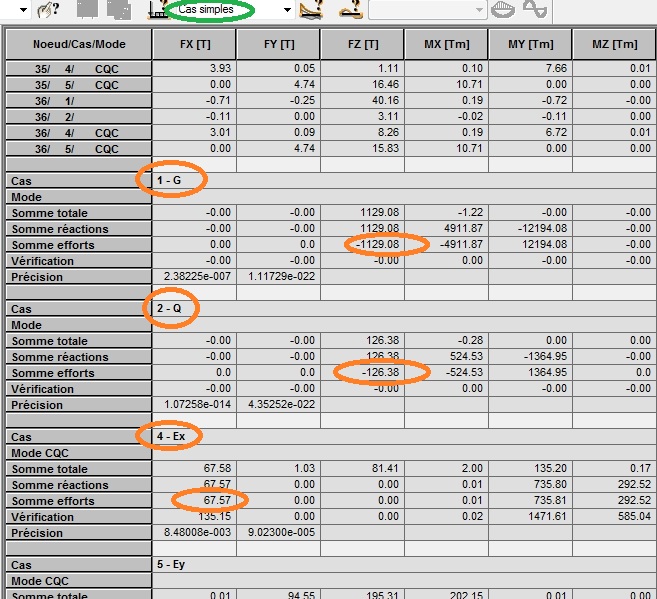Click the MZ [Tm] column header
This screenshot has height=599, width=657.
(614, 44)
